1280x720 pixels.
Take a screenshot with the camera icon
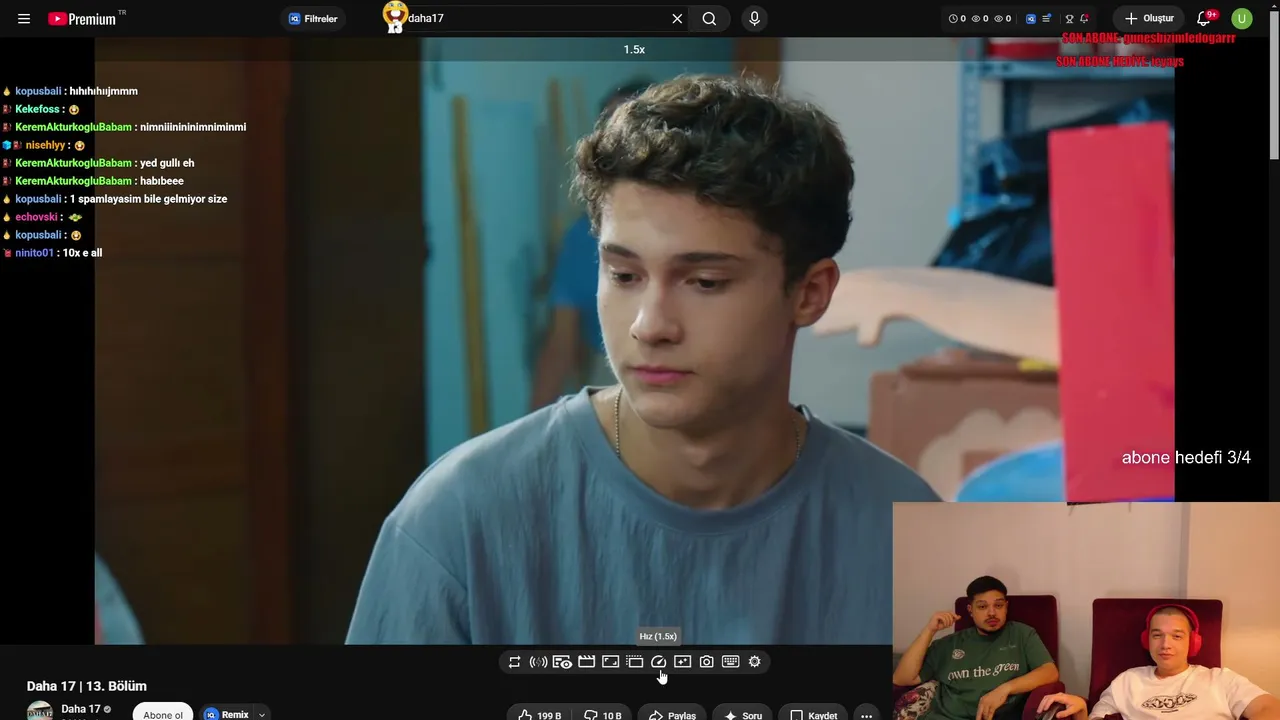click(x=706, y=662)
